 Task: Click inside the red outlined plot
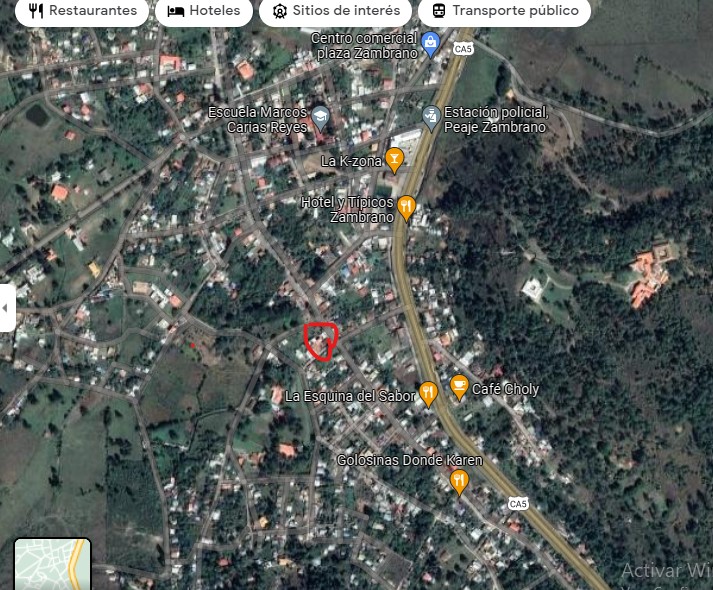point(321,342)
